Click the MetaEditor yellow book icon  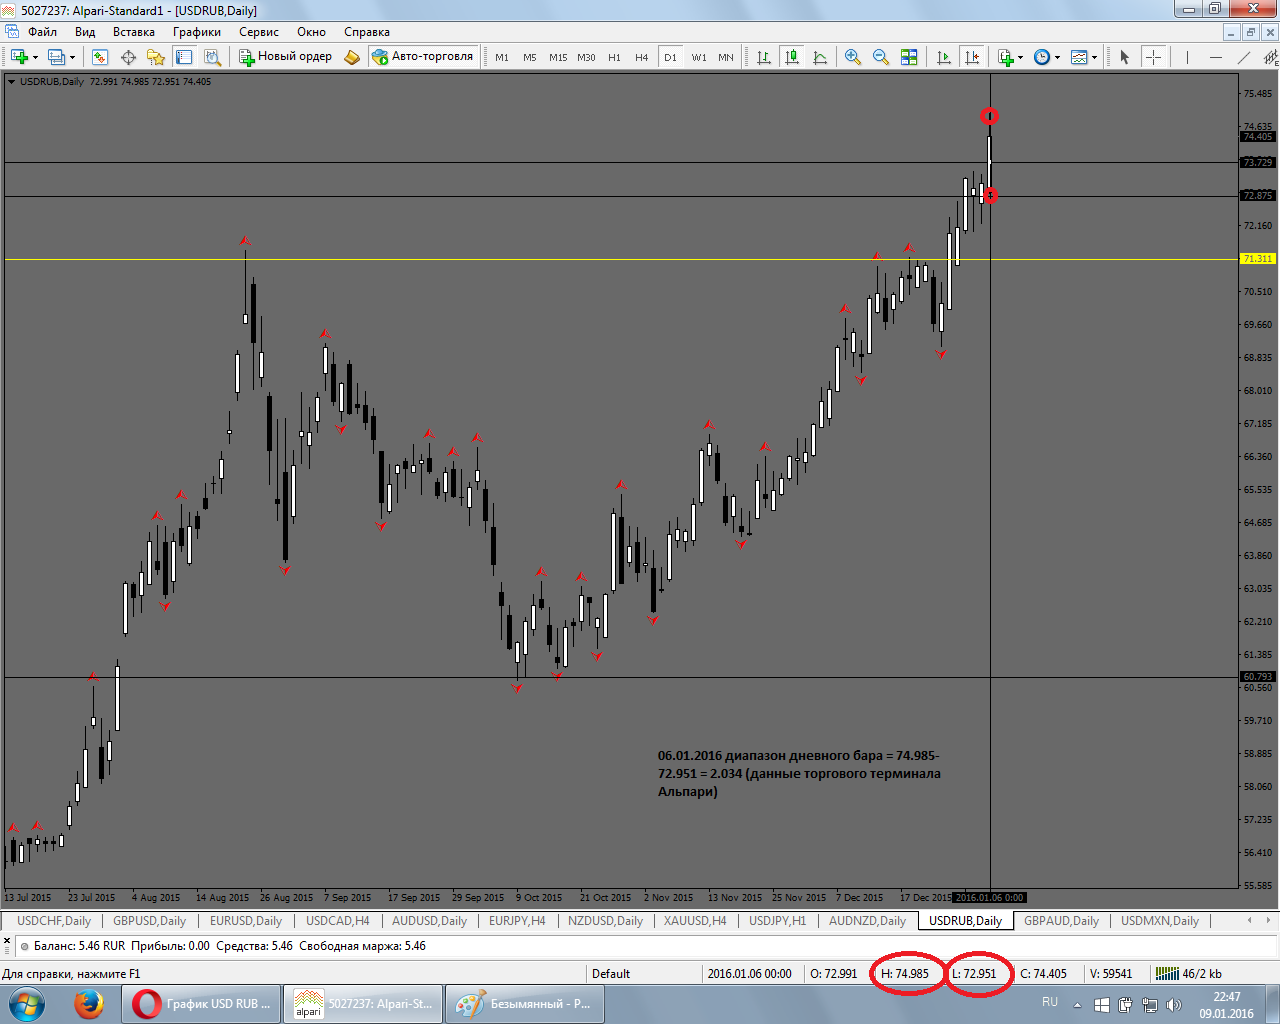tap(352, 57)
